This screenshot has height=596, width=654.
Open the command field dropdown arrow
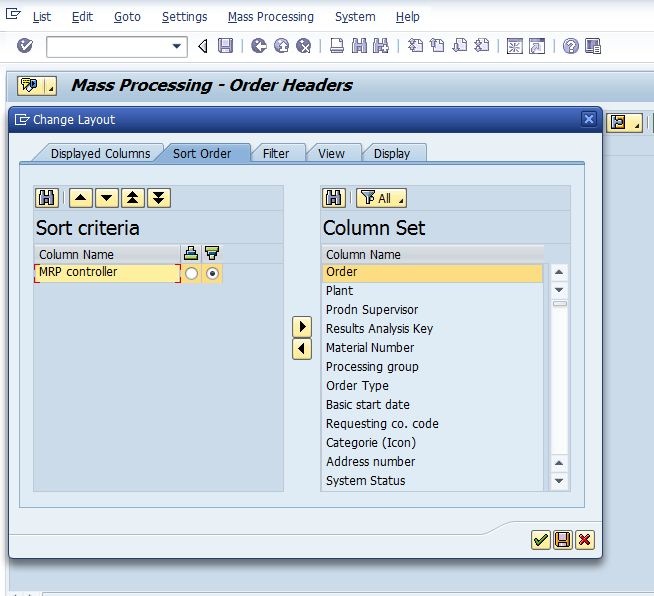[x=177, y=46]
